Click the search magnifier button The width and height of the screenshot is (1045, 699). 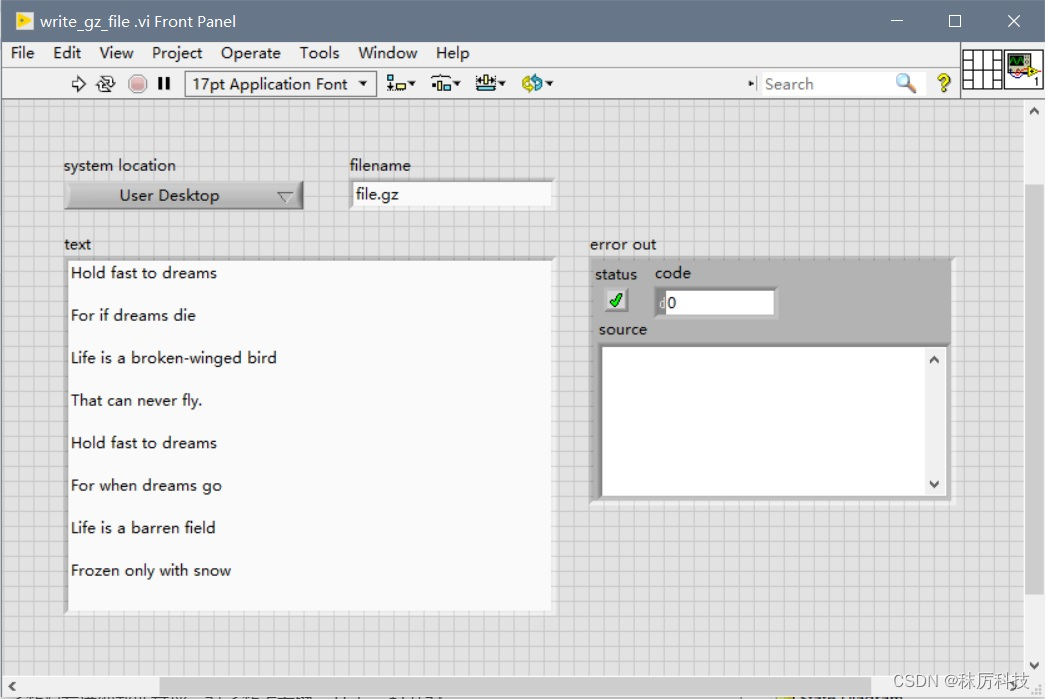tap(906, 84)
